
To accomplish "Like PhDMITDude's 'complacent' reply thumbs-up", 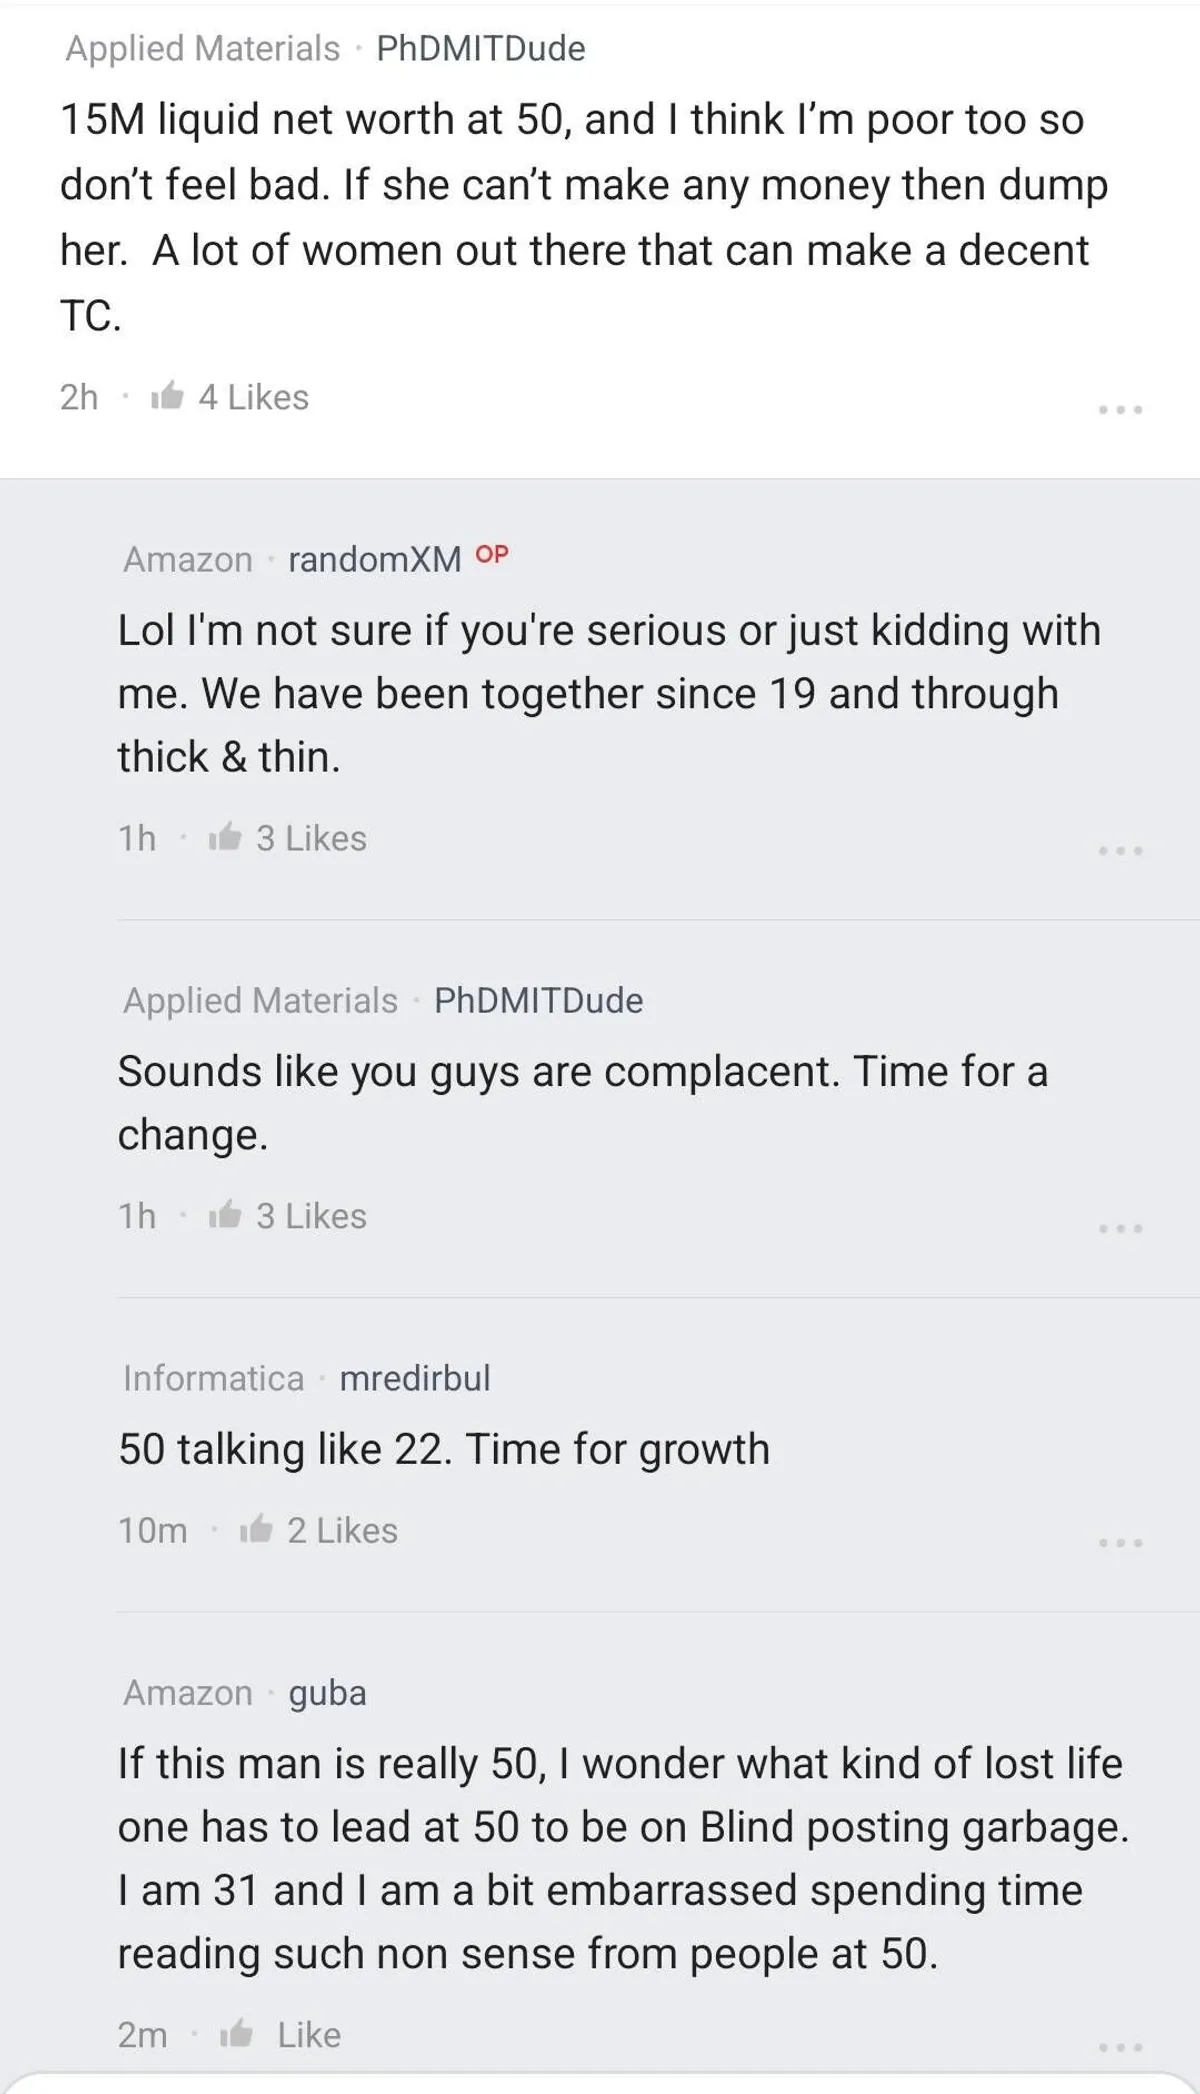I will coord(224,1215).
